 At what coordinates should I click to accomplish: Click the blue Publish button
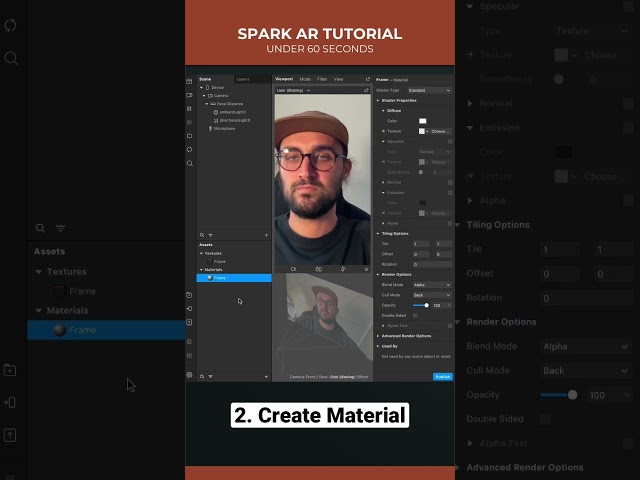(x=442, y=377)
